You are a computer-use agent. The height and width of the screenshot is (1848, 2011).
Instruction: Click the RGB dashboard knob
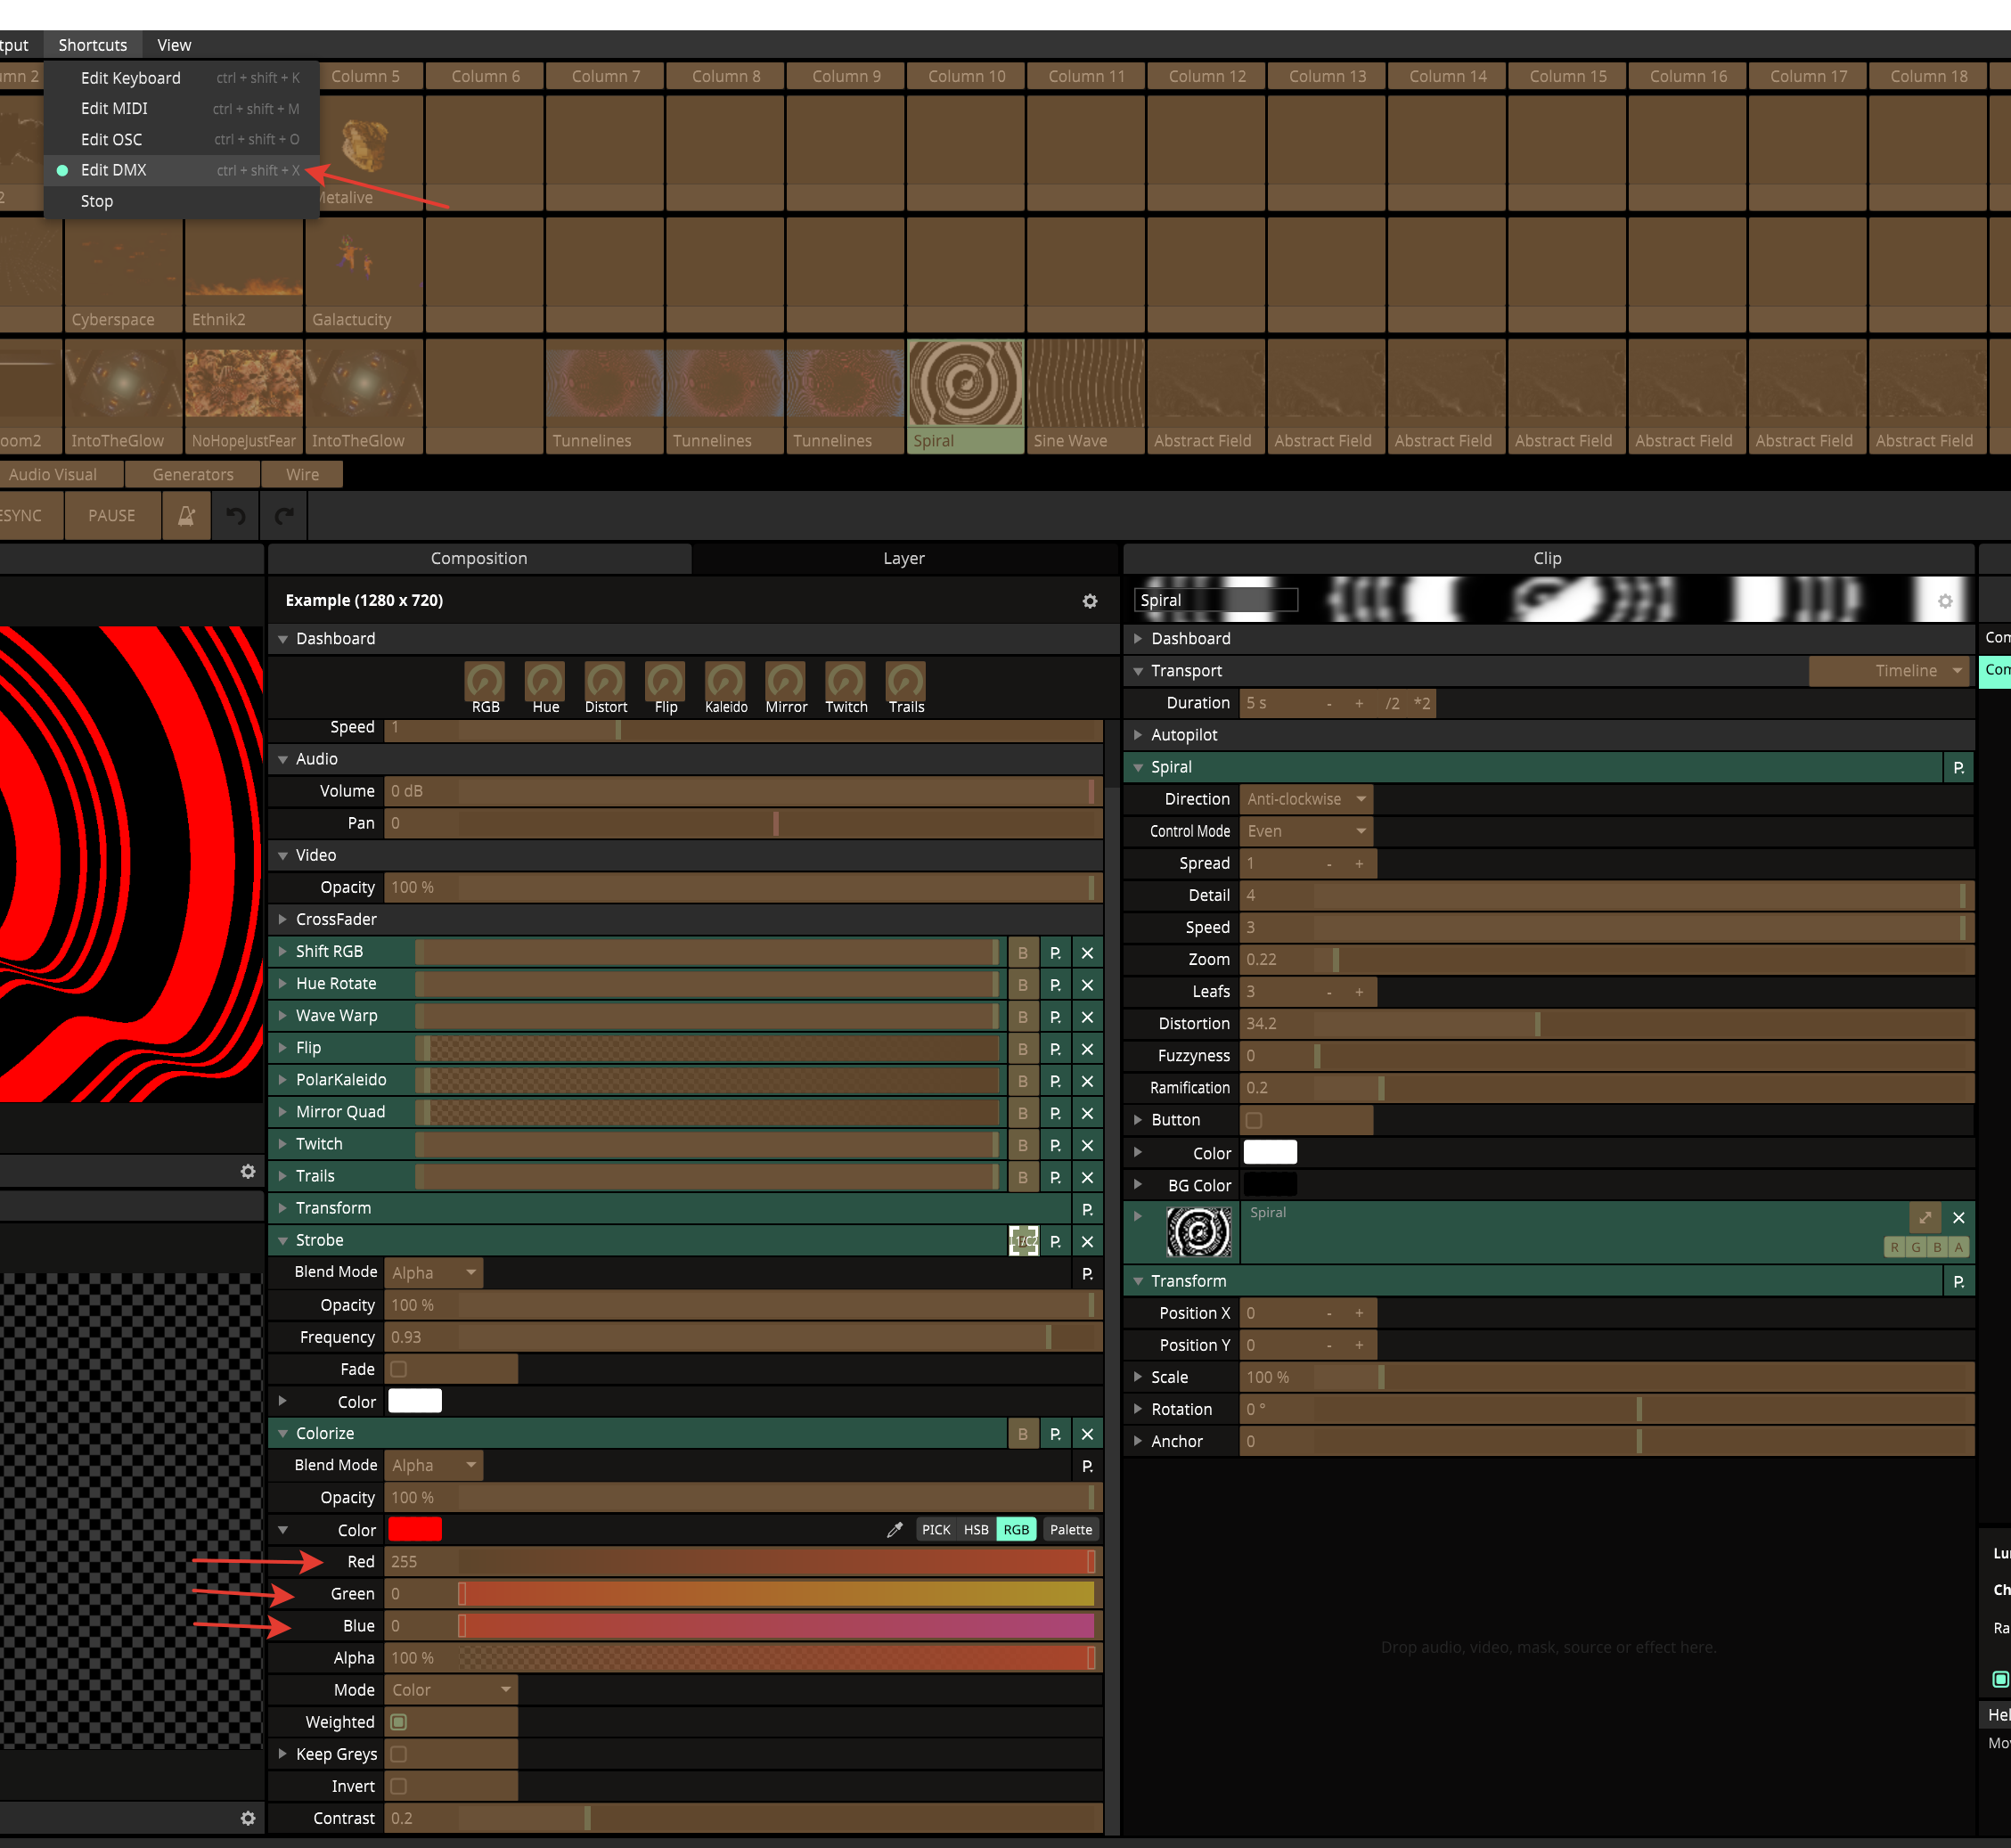click(485, 681)
